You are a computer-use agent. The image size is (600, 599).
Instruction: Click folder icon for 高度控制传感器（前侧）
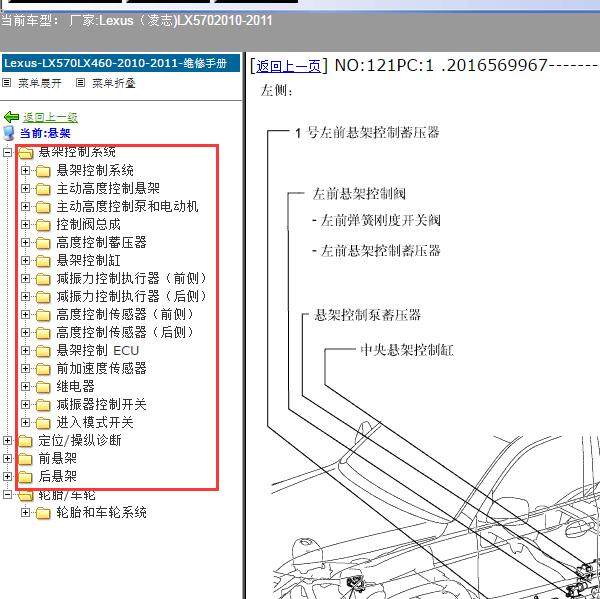[x=43, y=315]
